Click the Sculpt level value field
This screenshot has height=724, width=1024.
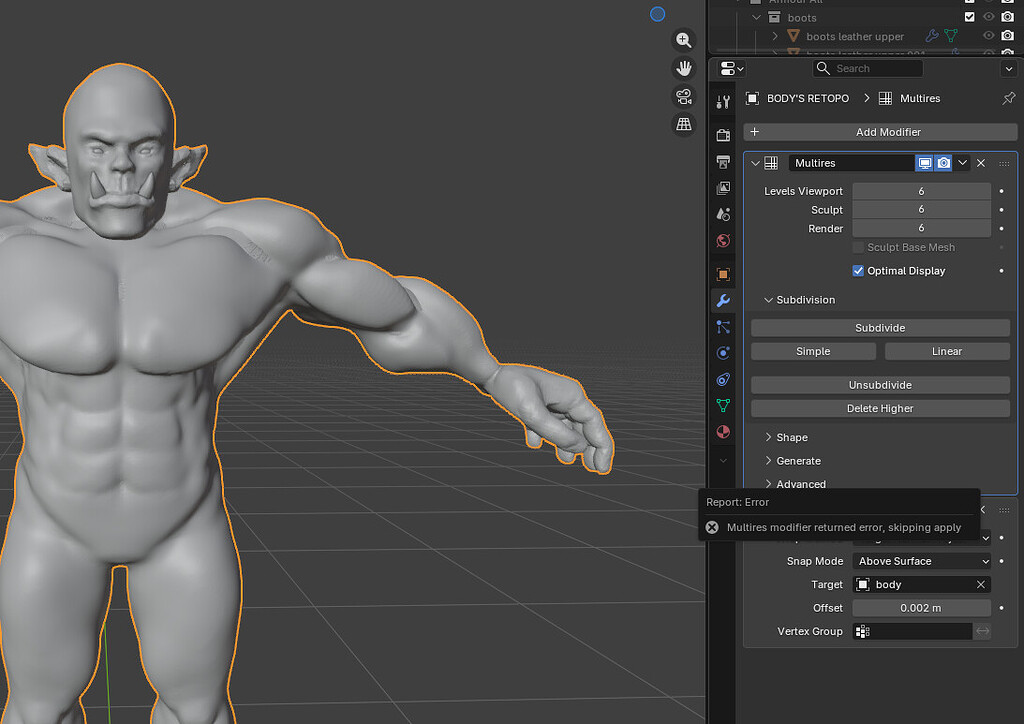tap(921, 210)
